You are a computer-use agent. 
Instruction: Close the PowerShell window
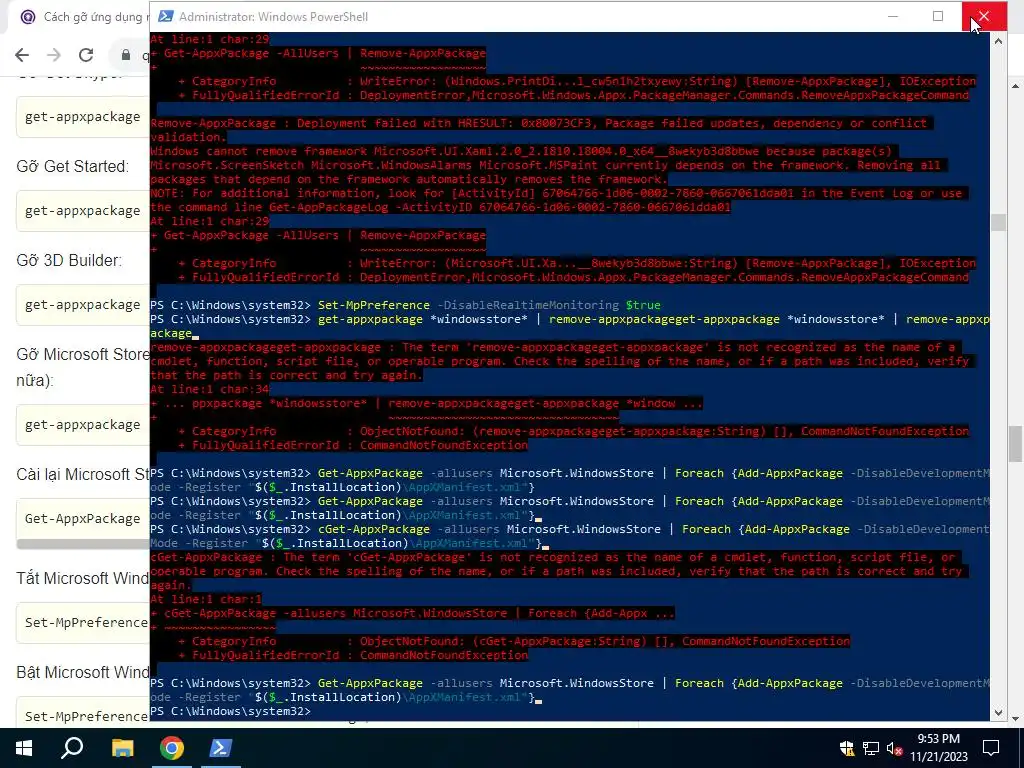click(984, 16)
